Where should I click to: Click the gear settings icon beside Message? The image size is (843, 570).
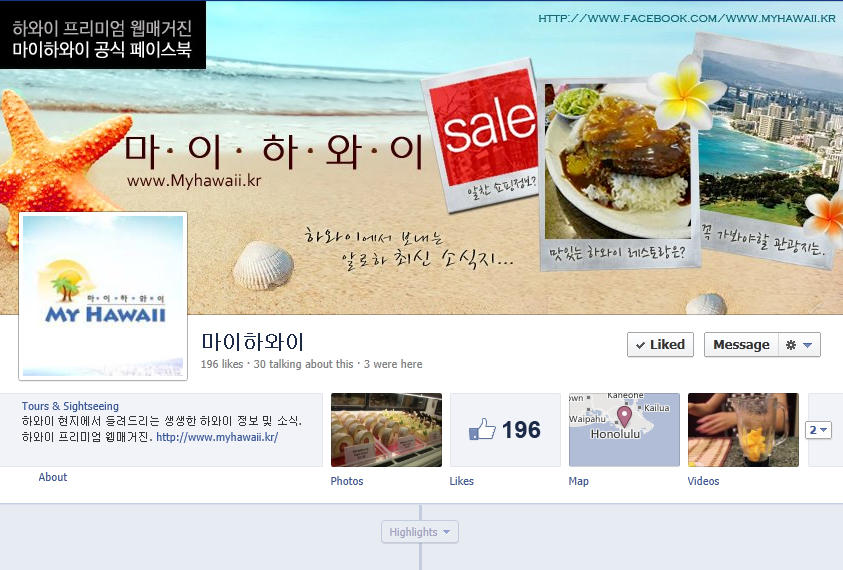790,345
